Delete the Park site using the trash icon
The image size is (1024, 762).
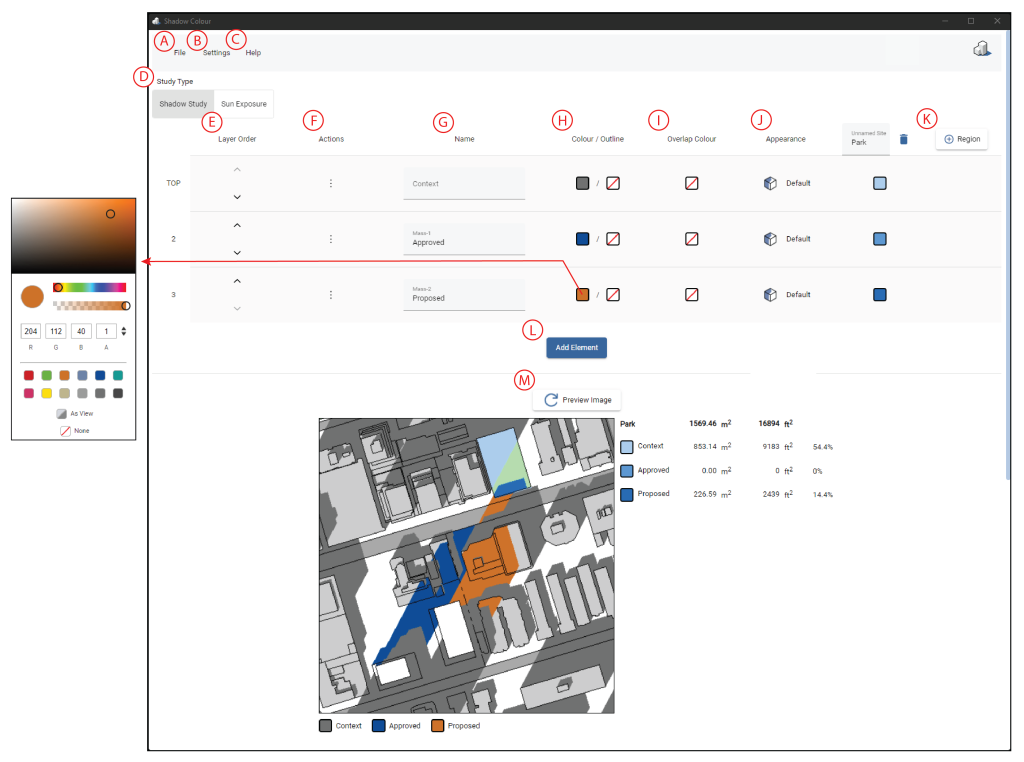903,139
